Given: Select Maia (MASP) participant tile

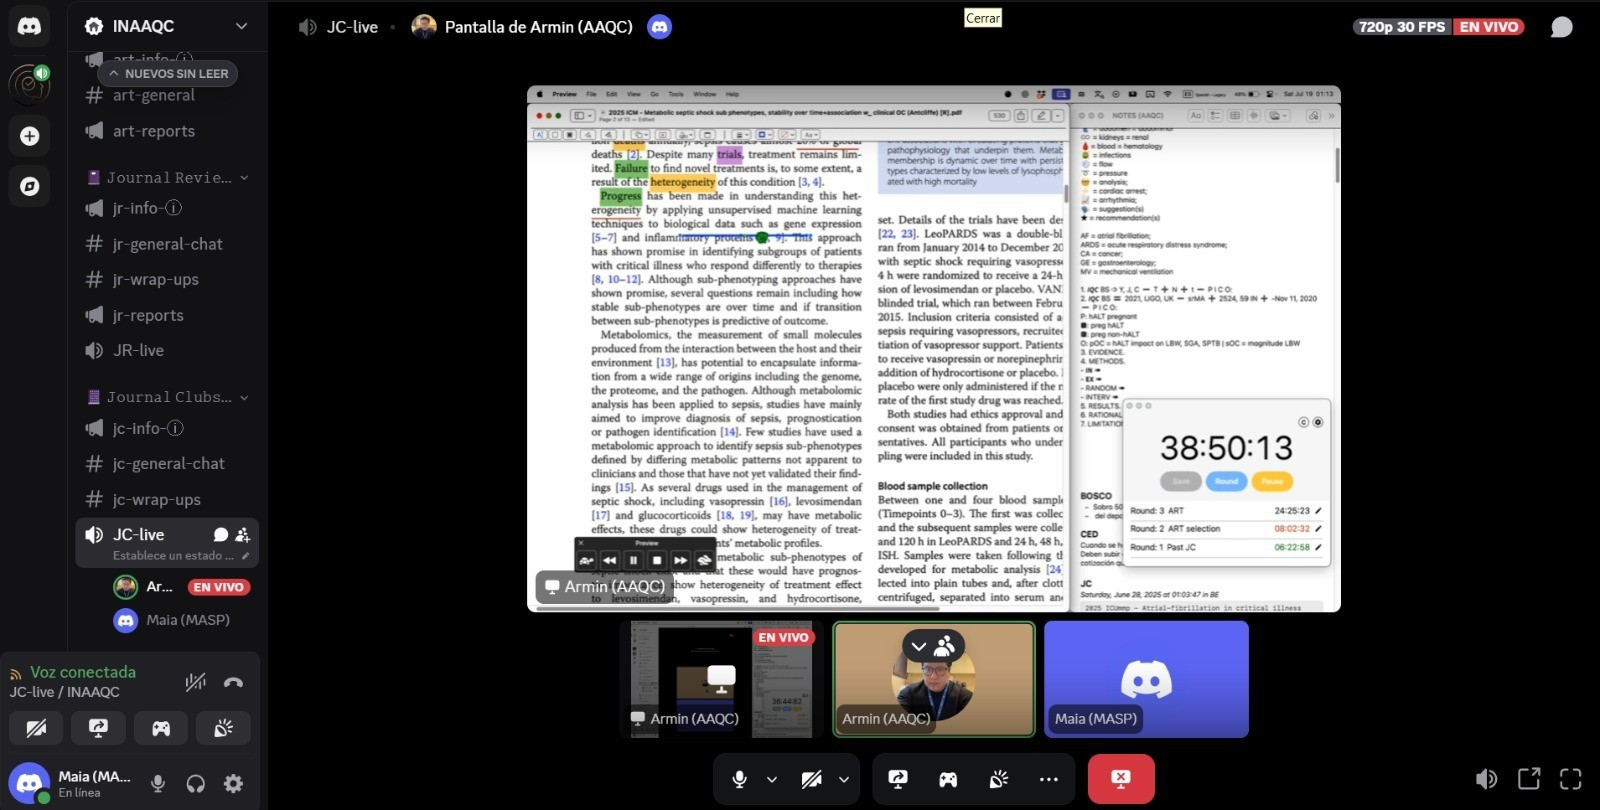Looking at the screenshot, I should [x=1146, y=679].
